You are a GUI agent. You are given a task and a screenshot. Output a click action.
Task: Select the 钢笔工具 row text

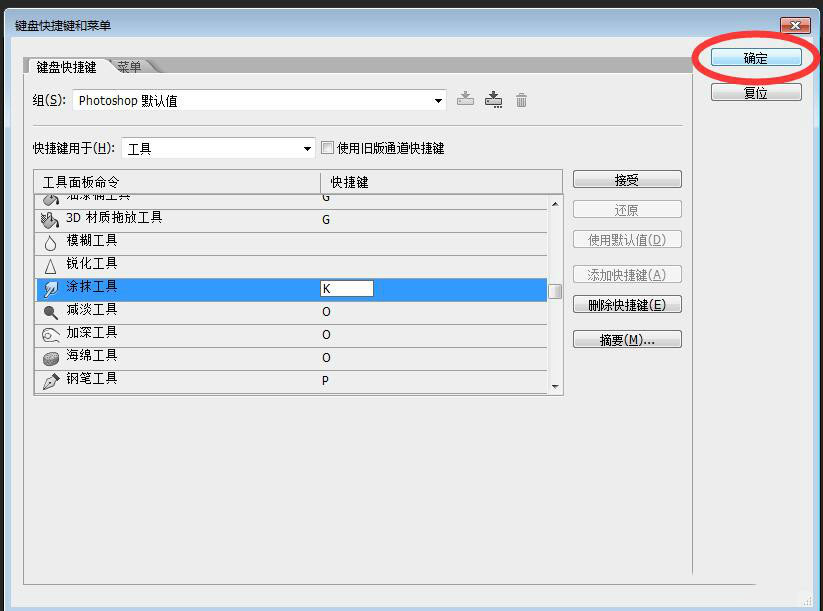[x=92, y=378]
